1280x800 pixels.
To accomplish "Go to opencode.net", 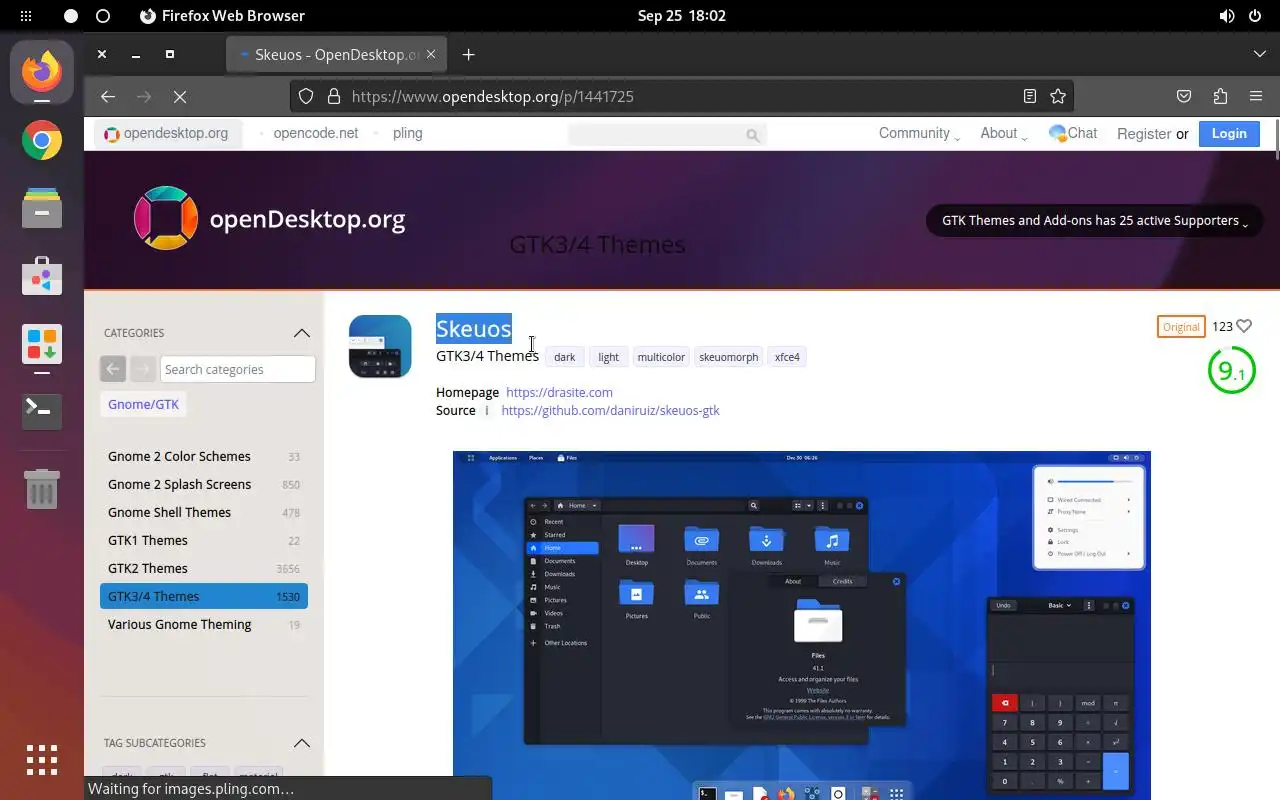I will click(x=315, y=133).
